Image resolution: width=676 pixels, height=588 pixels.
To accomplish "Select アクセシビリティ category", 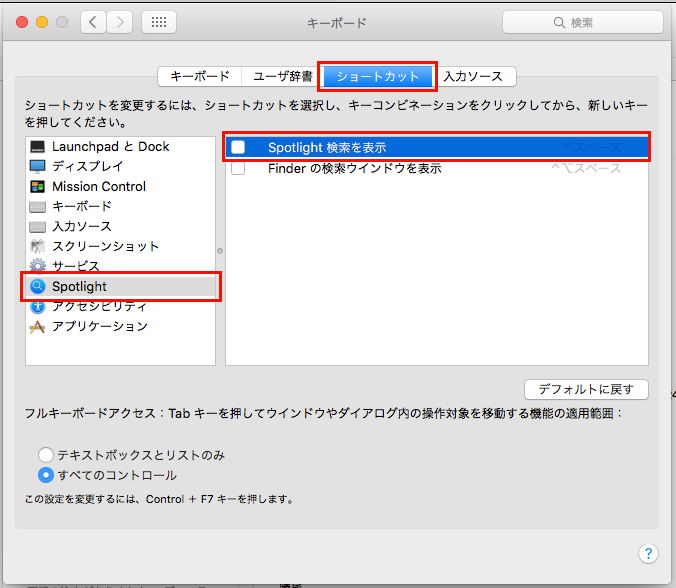I will (120, 306).
